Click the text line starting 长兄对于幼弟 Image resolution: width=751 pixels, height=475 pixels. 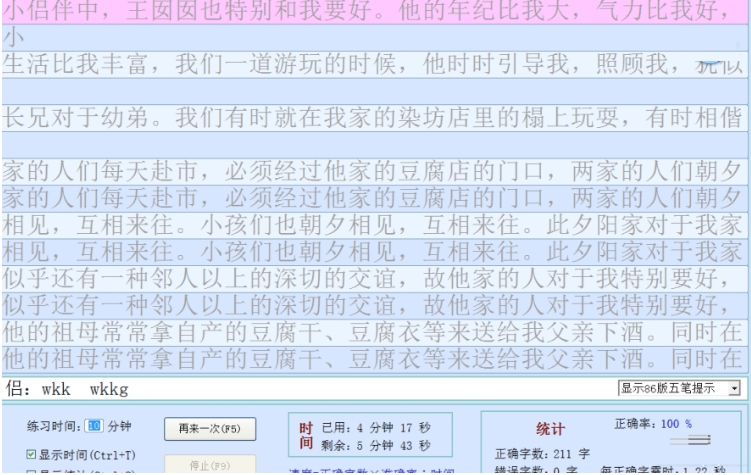pyautogui.click(x=375, y=118)
